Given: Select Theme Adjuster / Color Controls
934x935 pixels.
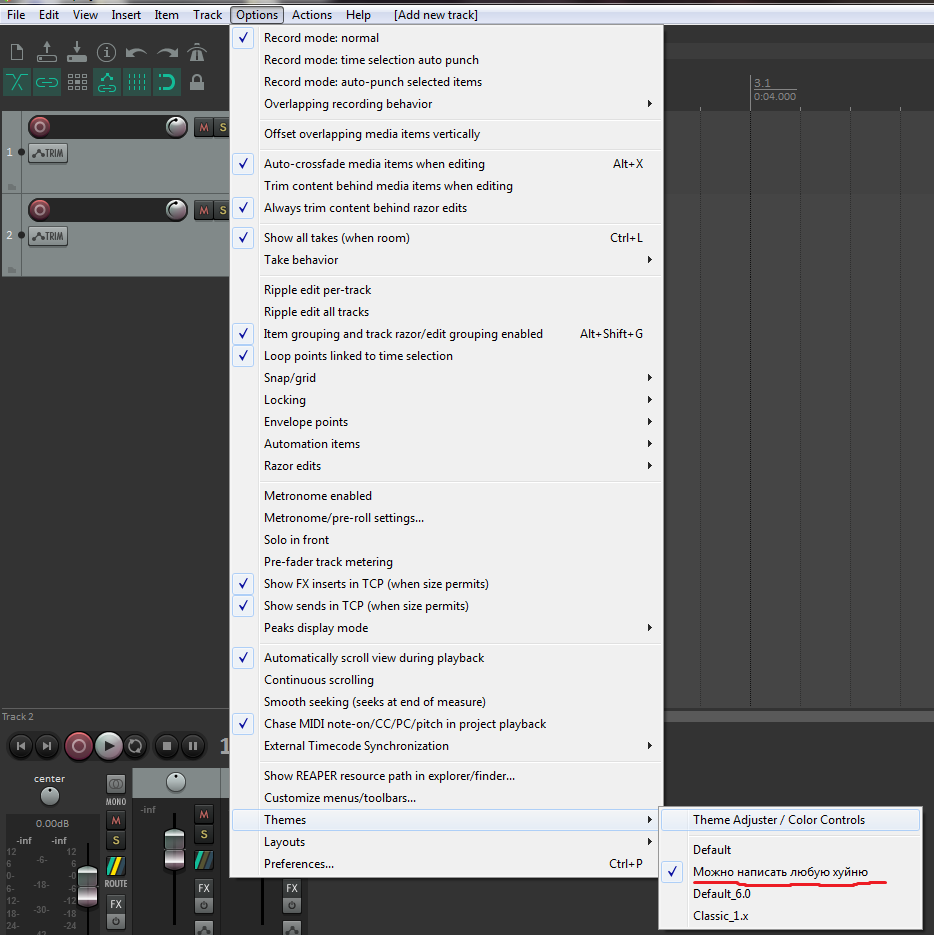Looking at the screenshot, I should tap(790, 820).
